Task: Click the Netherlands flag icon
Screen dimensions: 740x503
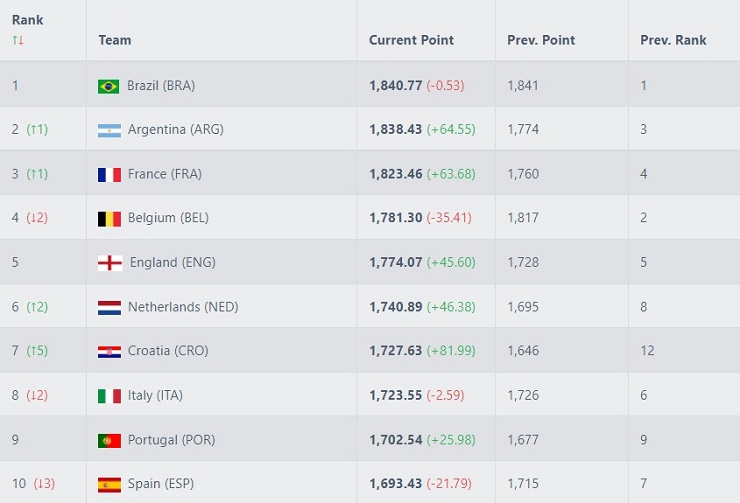Action: click(x=109, y=308)
